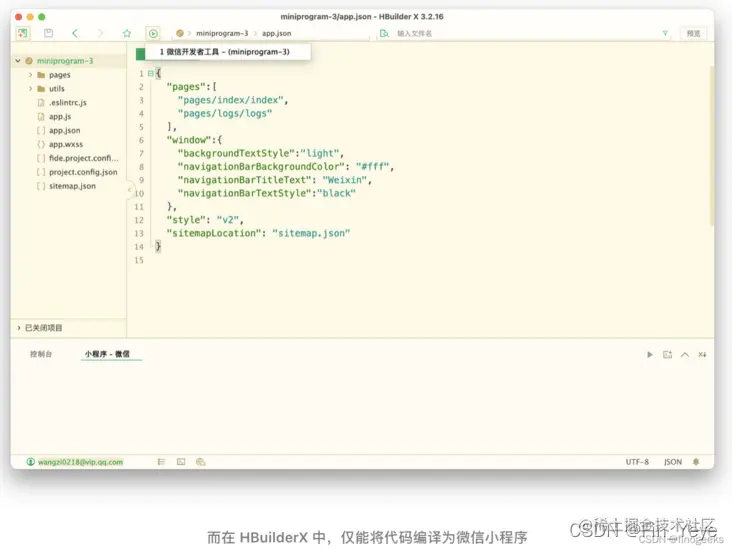Click the filter funnel icon
Viewport: 732px width, 550px height.
click(665, 33)
